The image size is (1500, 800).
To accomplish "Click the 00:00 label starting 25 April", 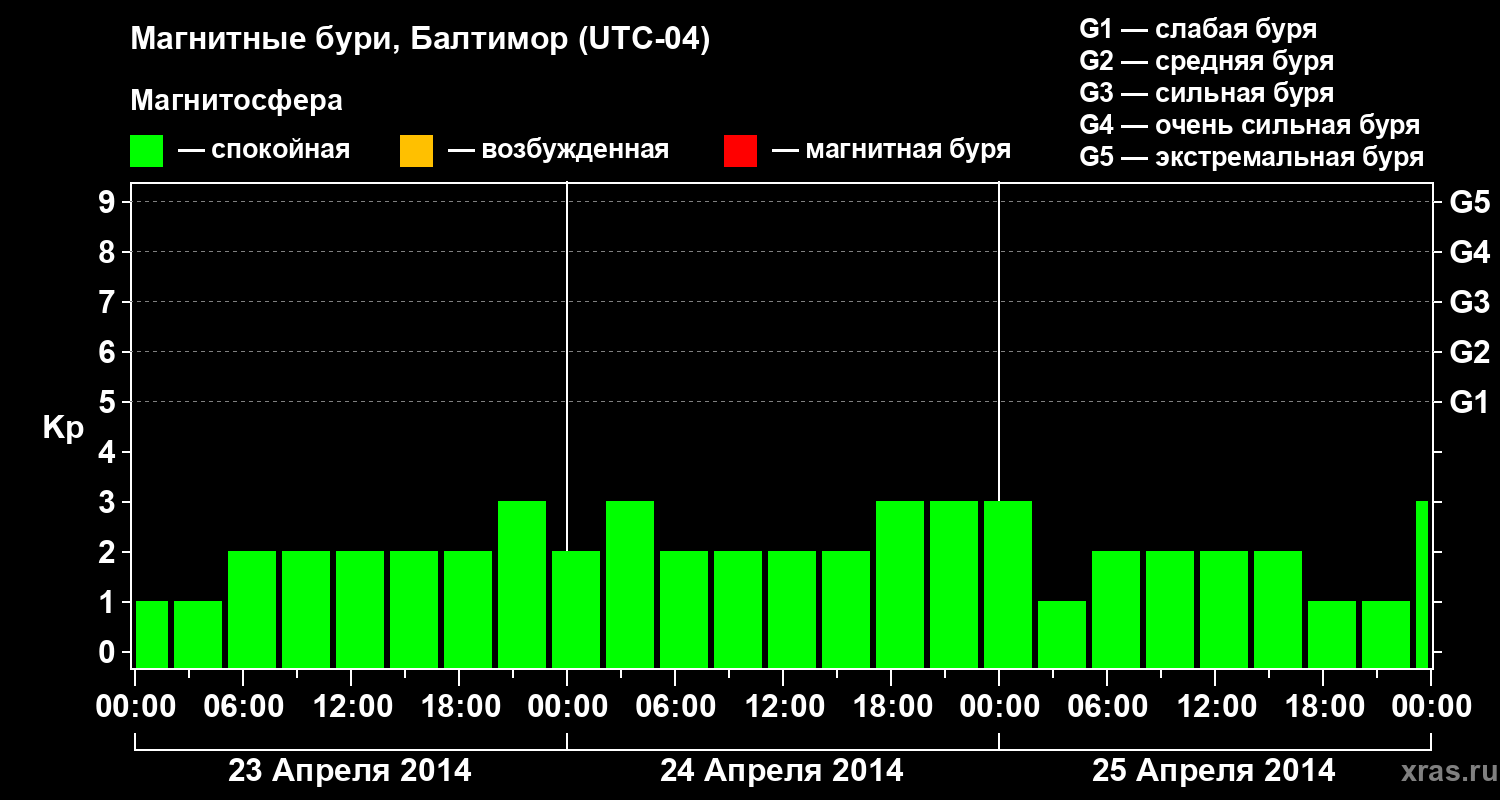I will click(x=999, y=707).
